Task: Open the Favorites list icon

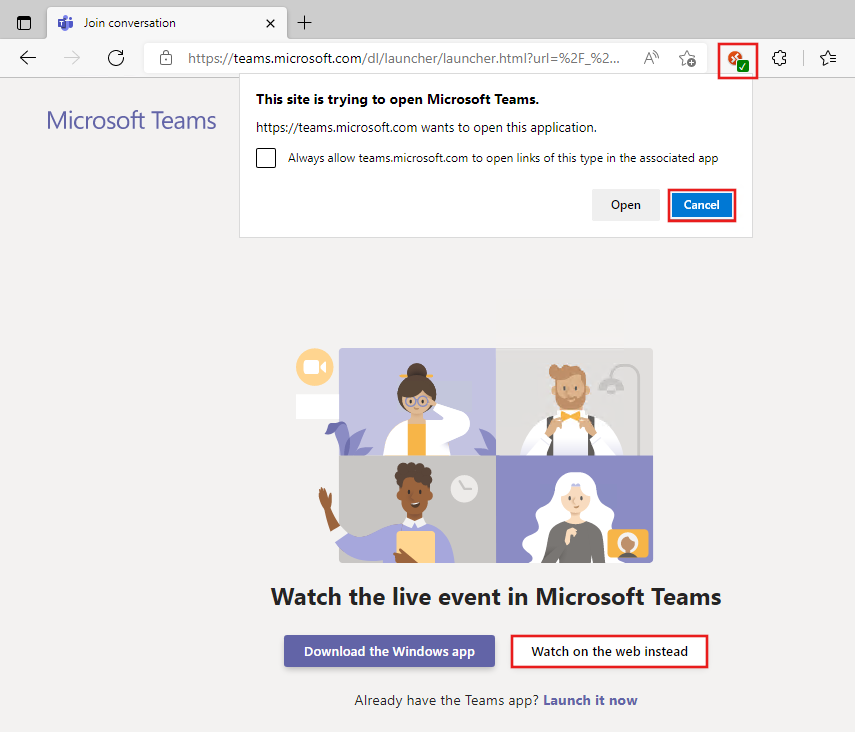Action: pos(828,58)
